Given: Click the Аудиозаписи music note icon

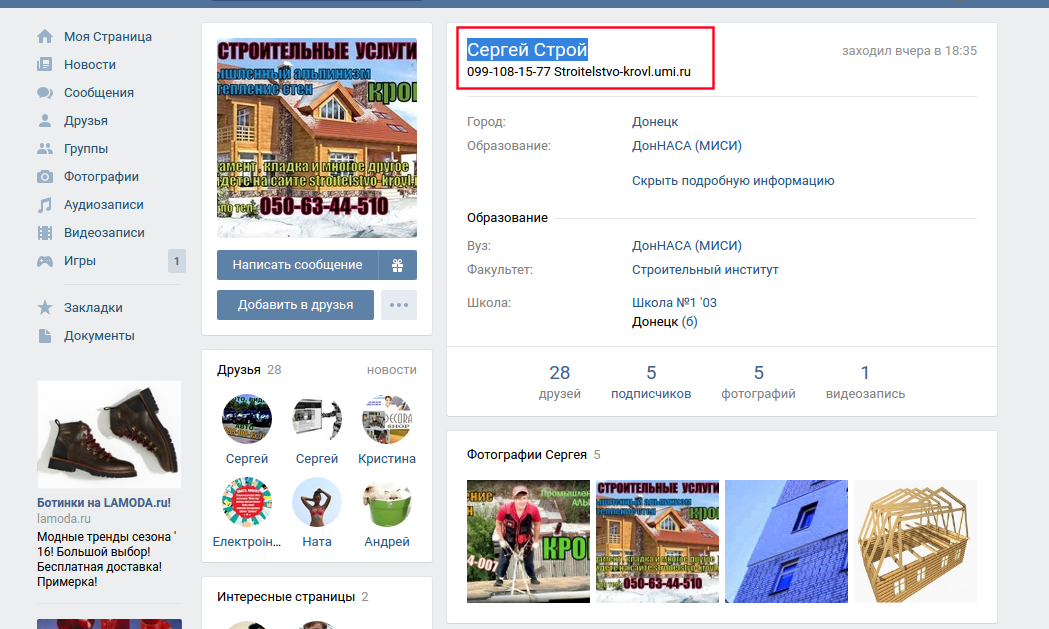Looking at the screenshot, I should pos(45,205).
